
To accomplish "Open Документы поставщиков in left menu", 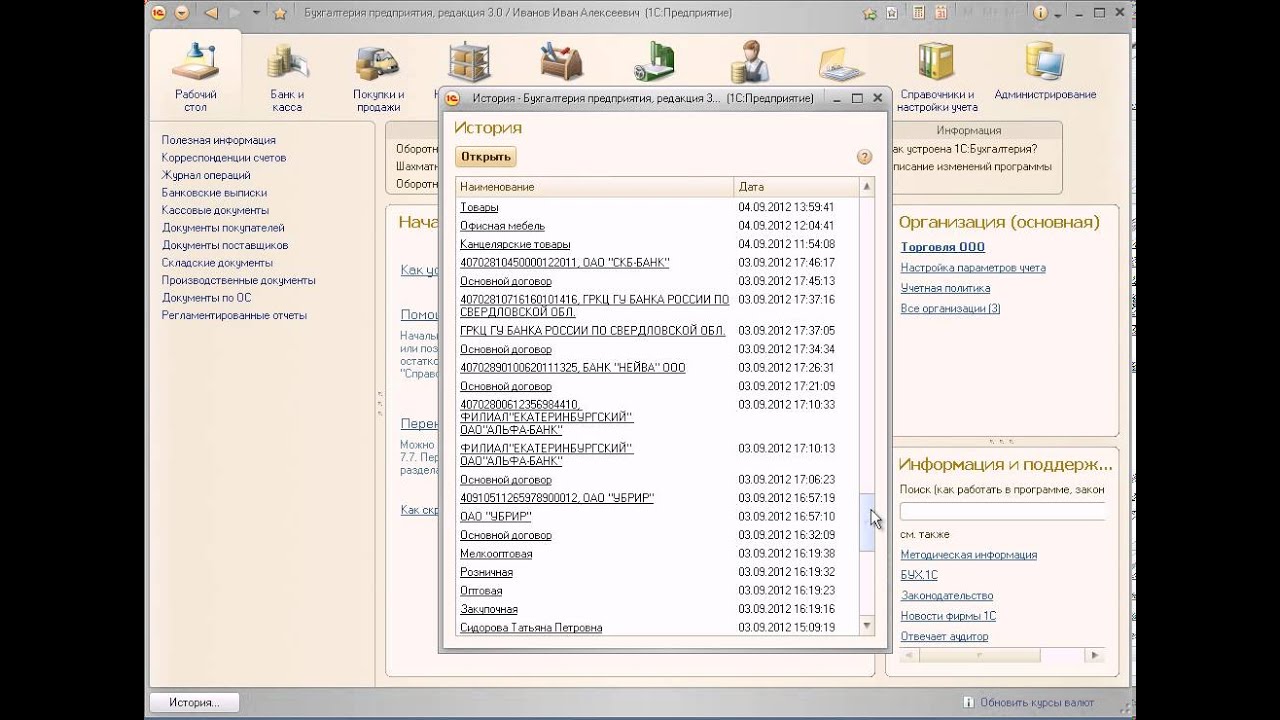I will 225,245.
